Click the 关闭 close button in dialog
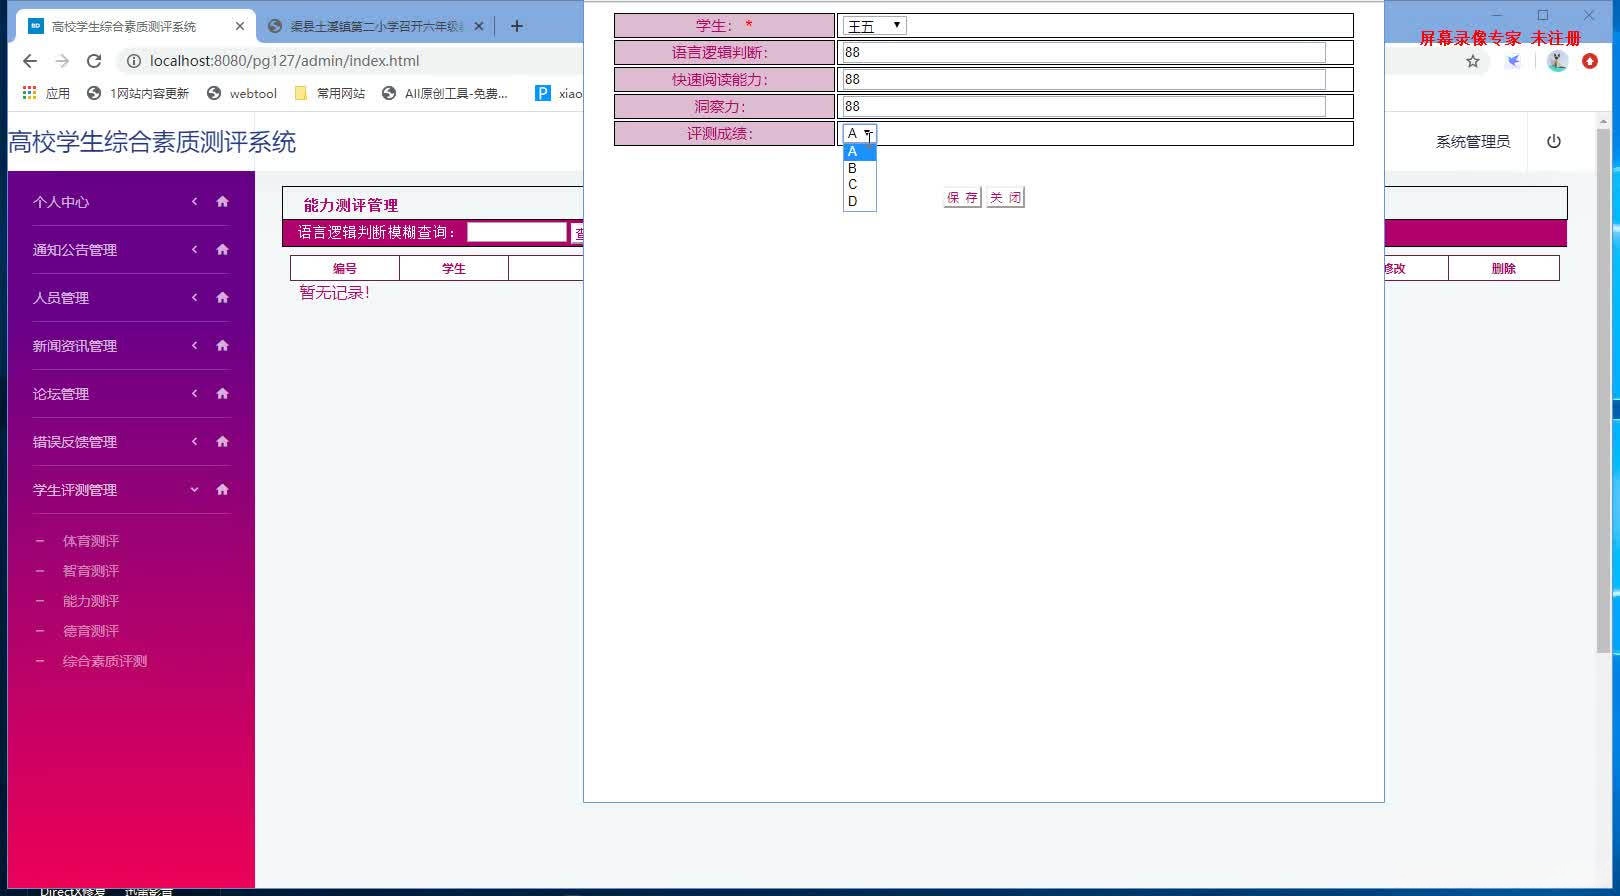 1005,198
